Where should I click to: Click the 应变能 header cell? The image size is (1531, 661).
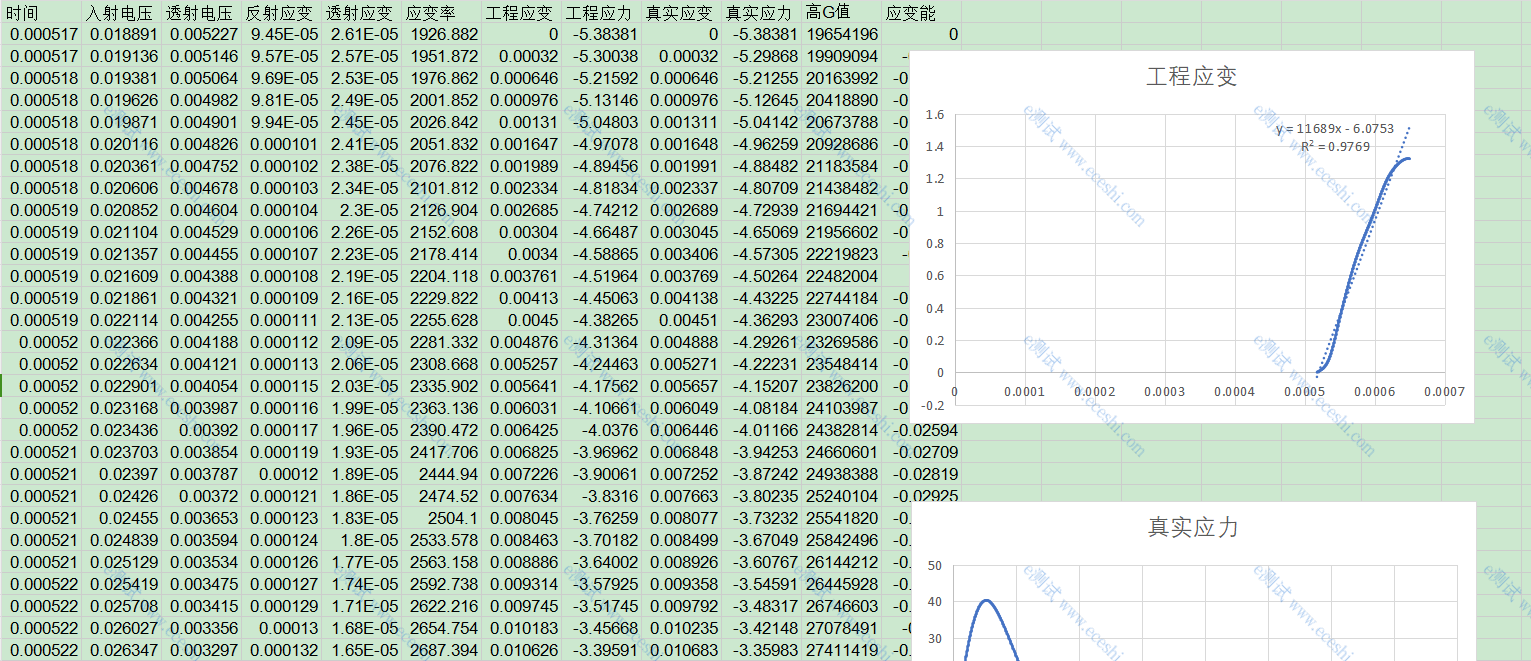point(922,12)
